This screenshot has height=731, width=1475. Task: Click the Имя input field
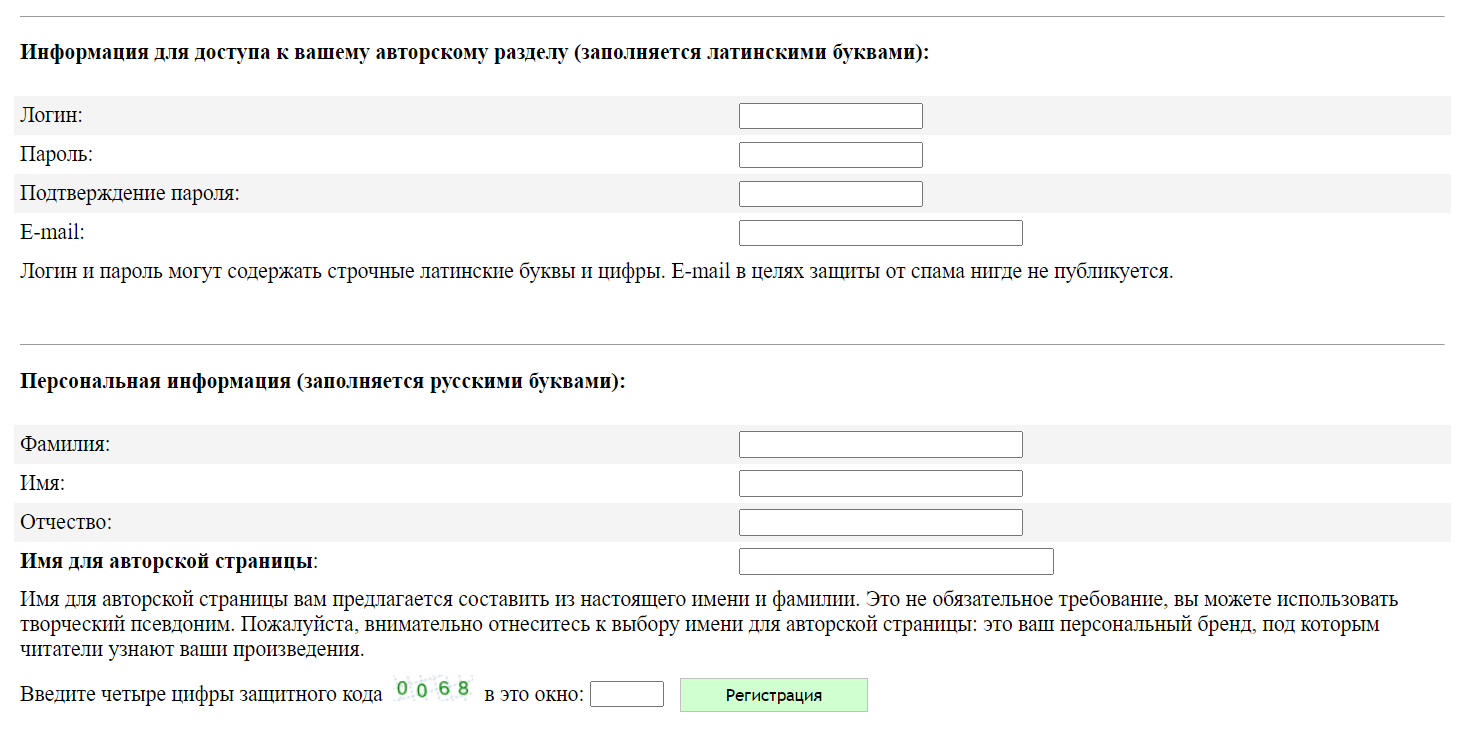point(880,483)
